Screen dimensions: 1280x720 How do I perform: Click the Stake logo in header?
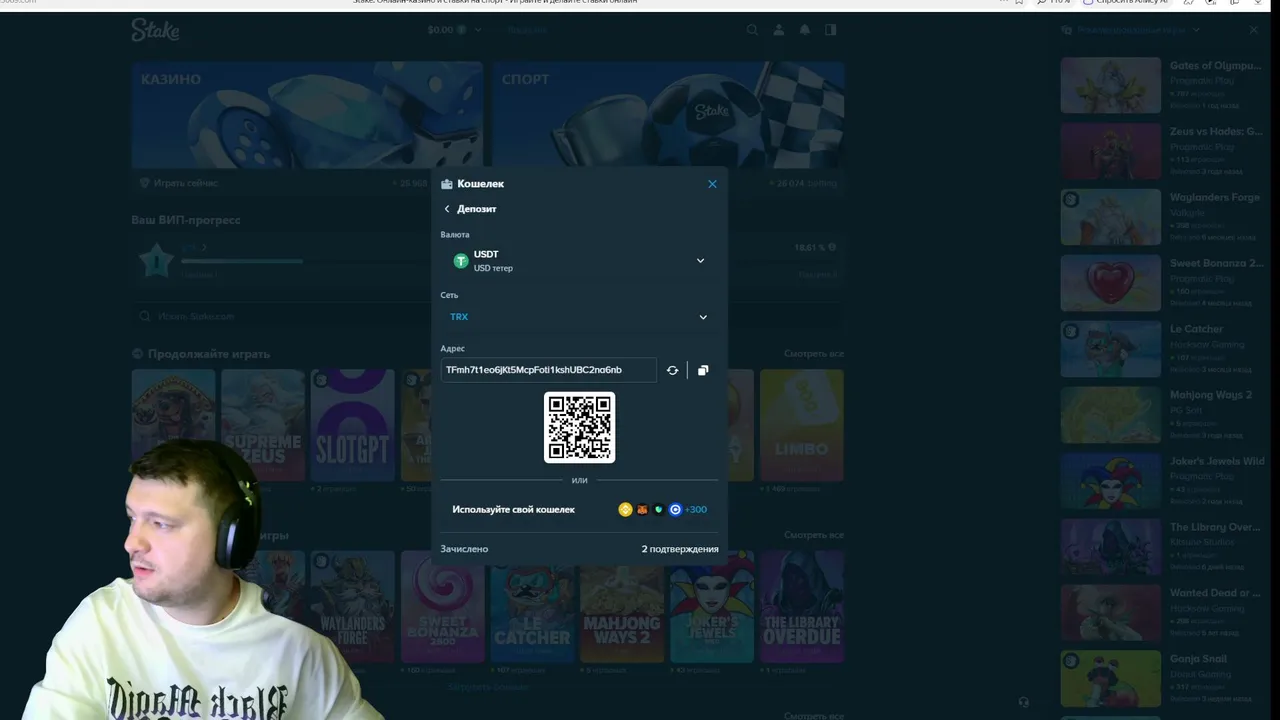click(155, 30)
